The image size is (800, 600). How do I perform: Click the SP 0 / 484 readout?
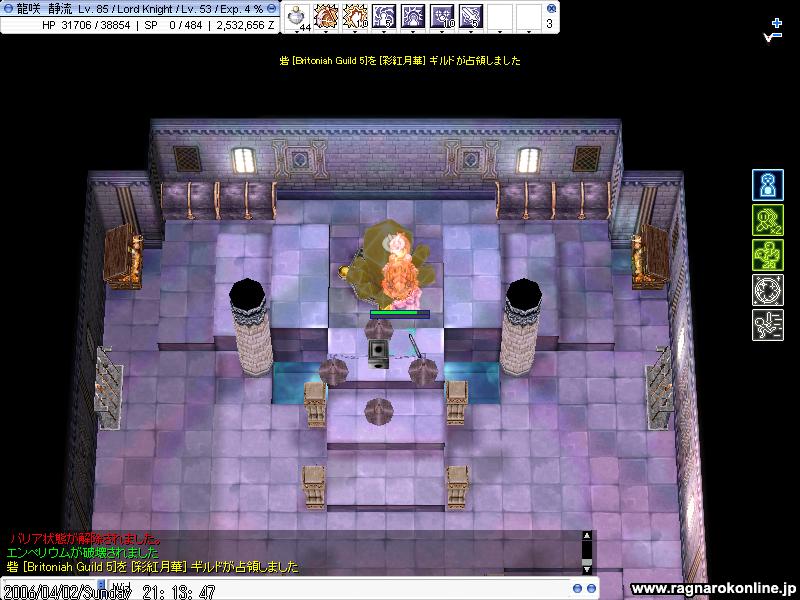pos(173,25)
